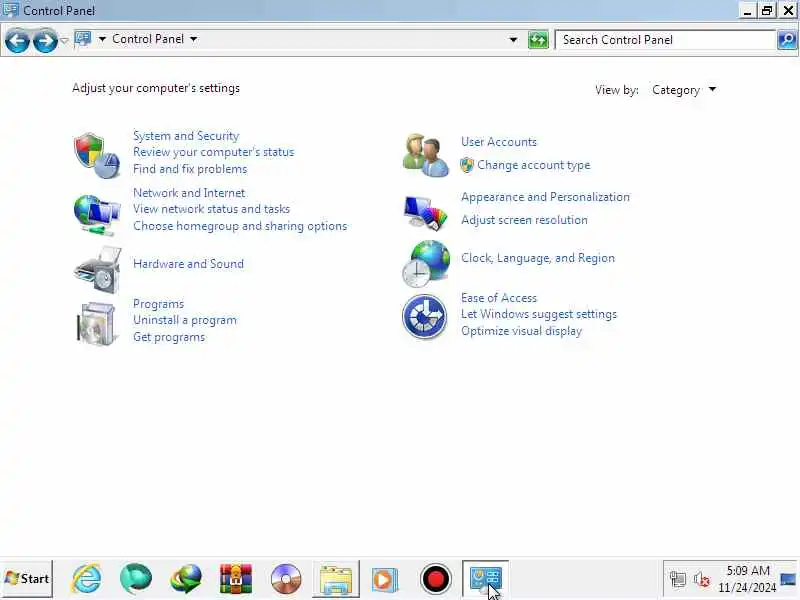Click Uninstall a program
Screen dimensions: 800x600
(x=185, y=320)
